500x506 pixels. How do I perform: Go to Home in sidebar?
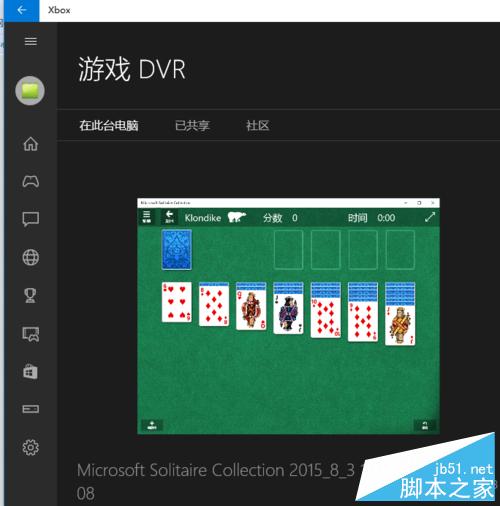coord(31,144)
